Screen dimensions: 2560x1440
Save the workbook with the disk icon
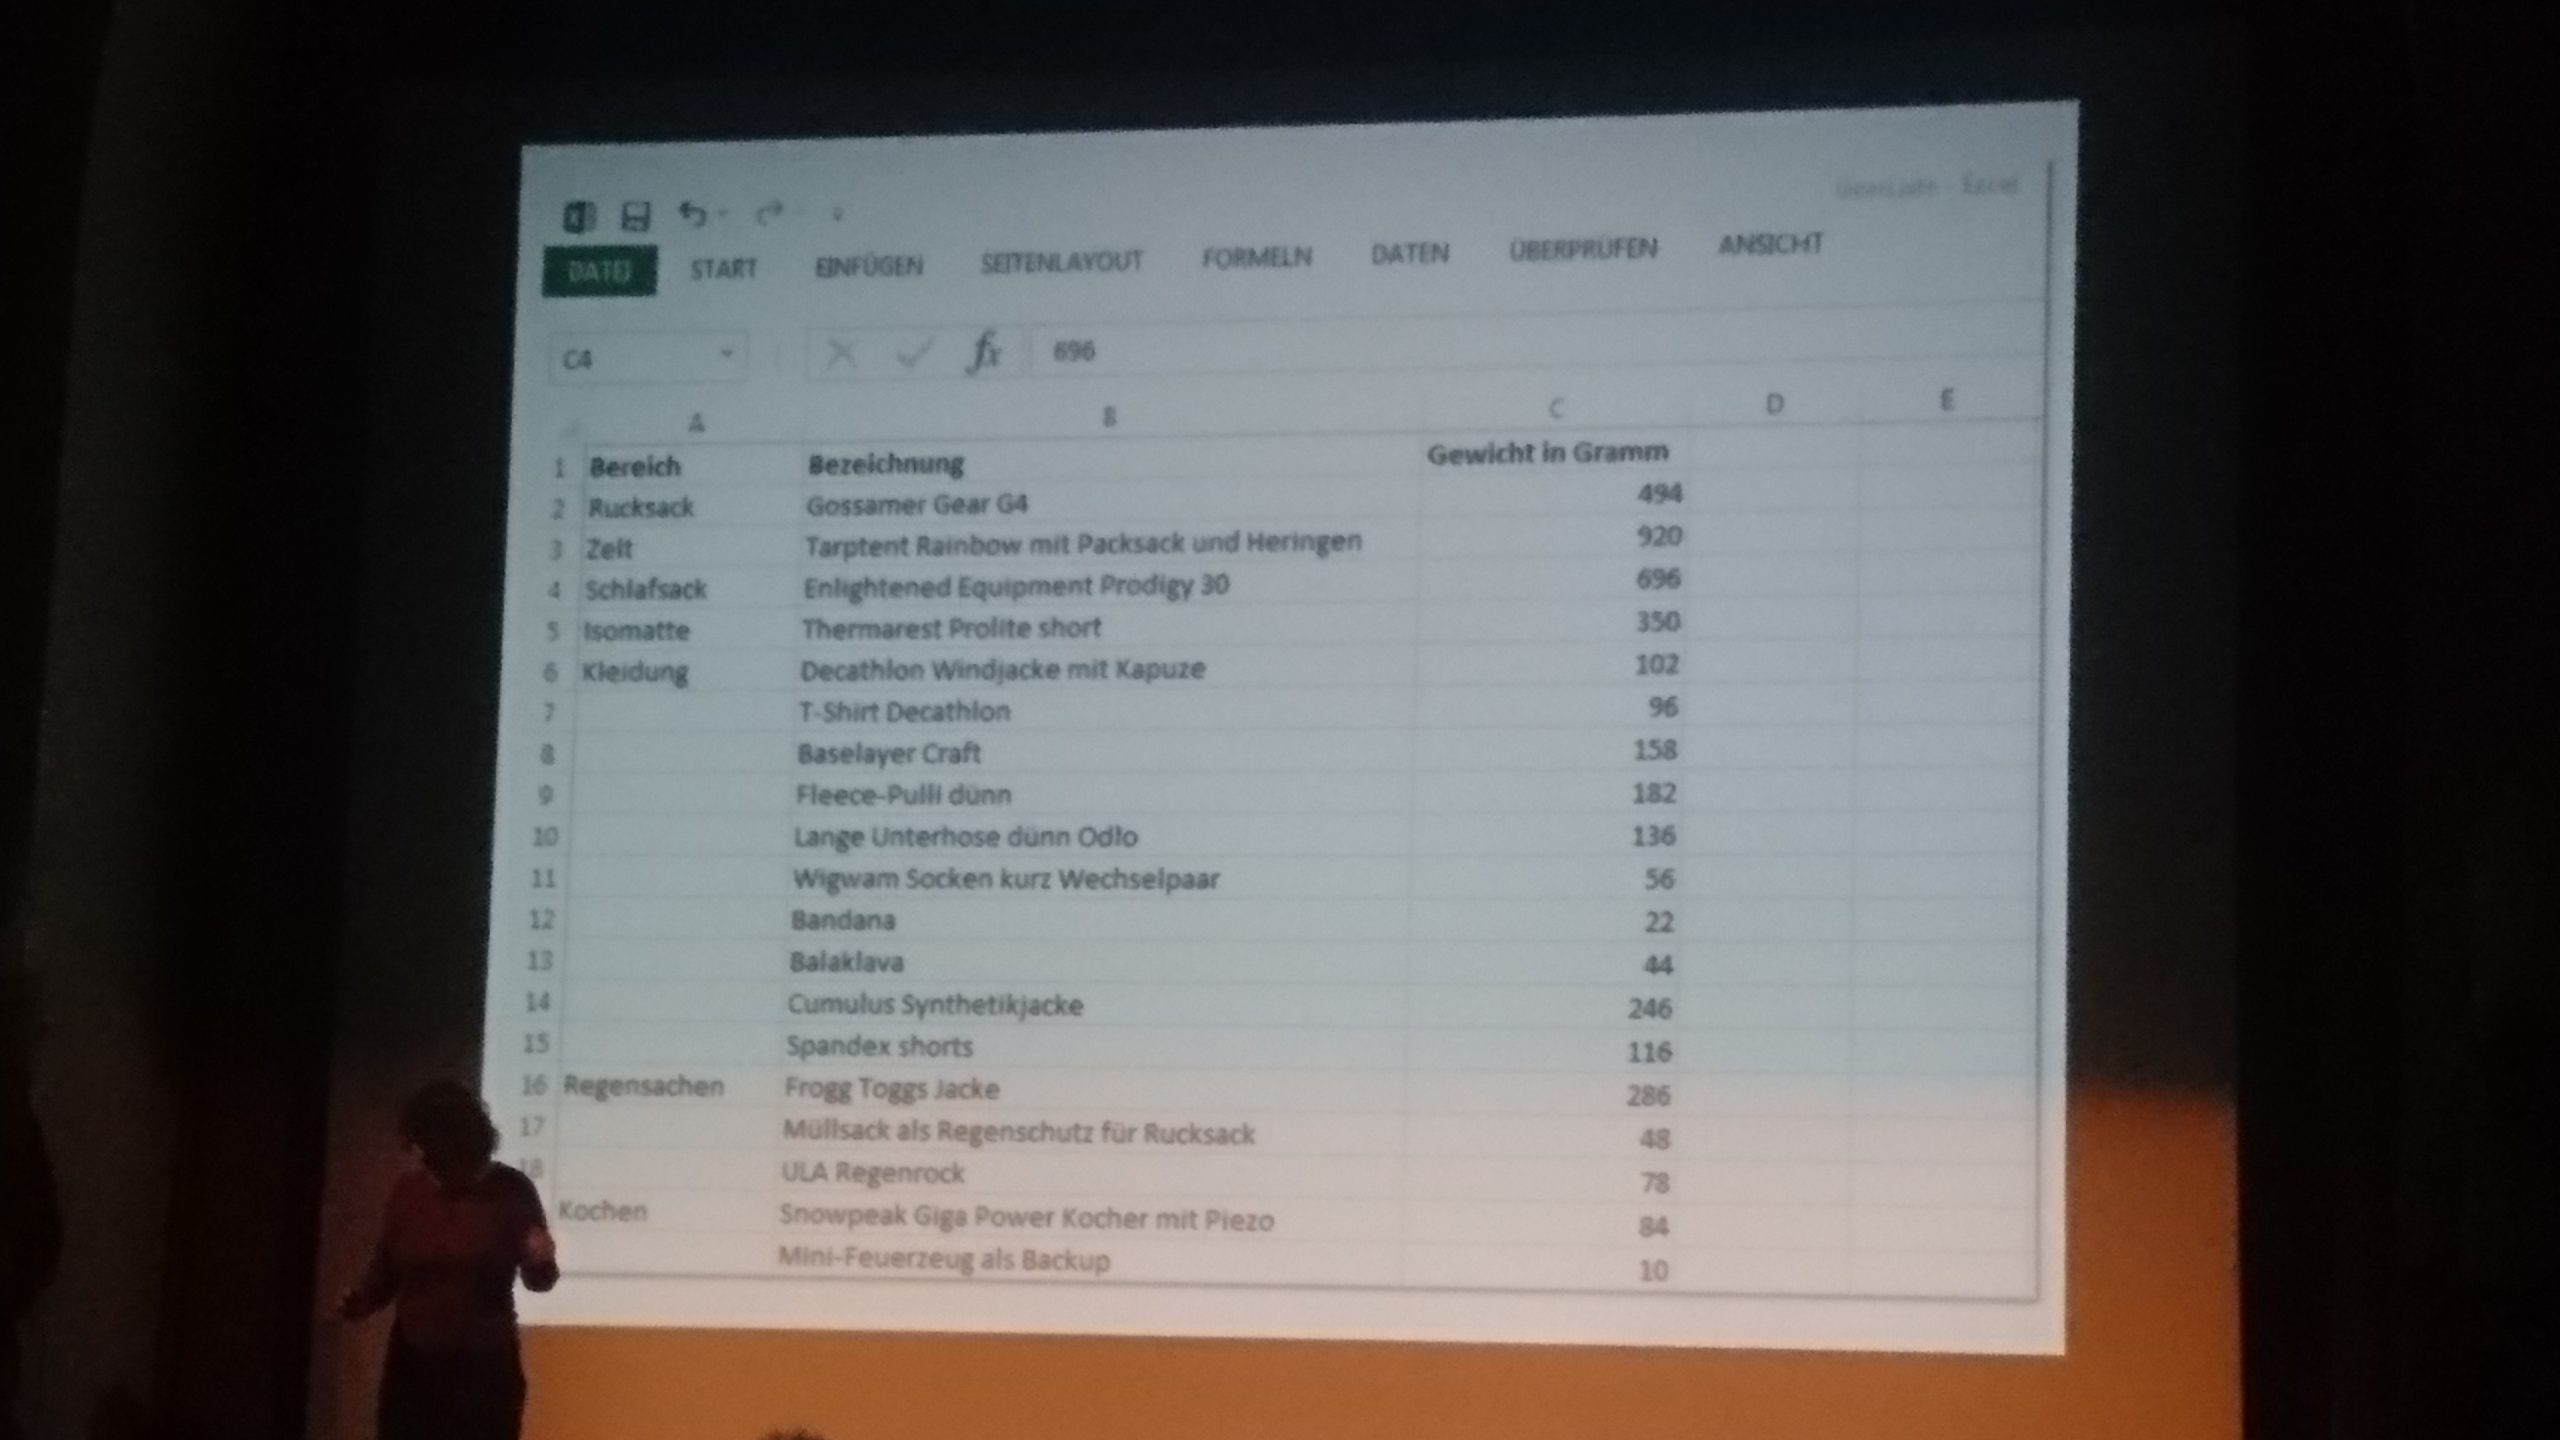point(636,216)
